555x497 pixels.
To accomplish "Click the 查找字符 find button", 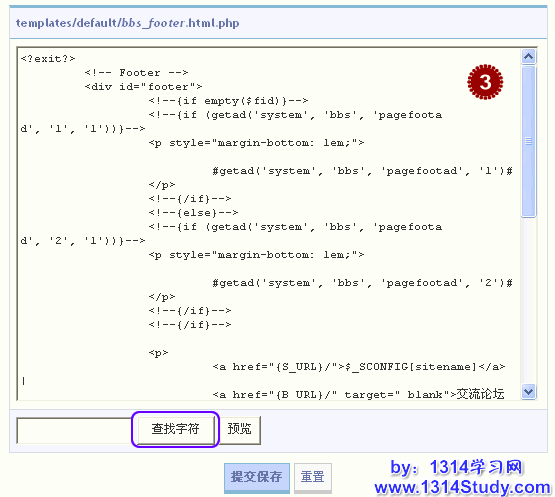I will tap(176, 429).
